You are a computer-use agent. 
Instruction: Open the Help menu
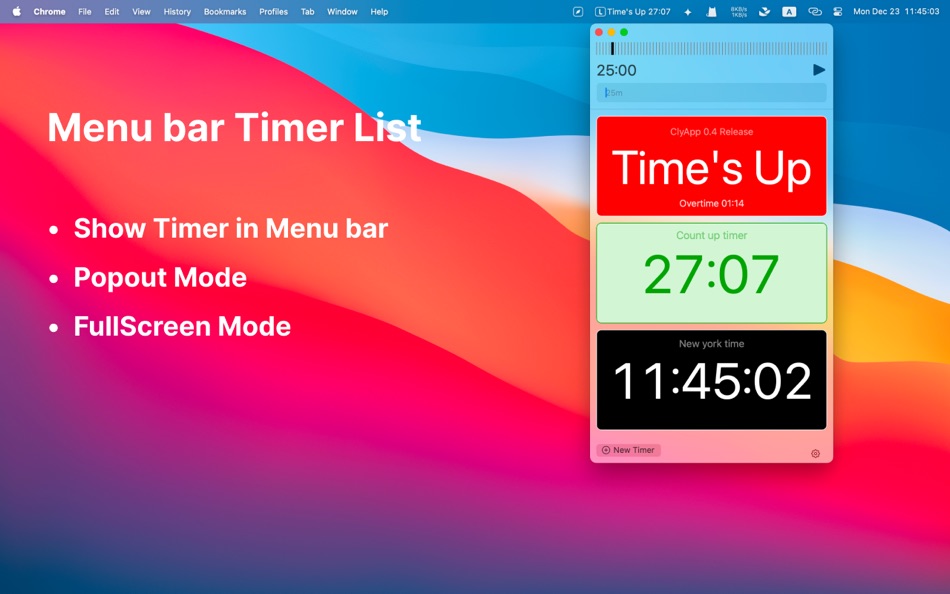click(379, 12)
